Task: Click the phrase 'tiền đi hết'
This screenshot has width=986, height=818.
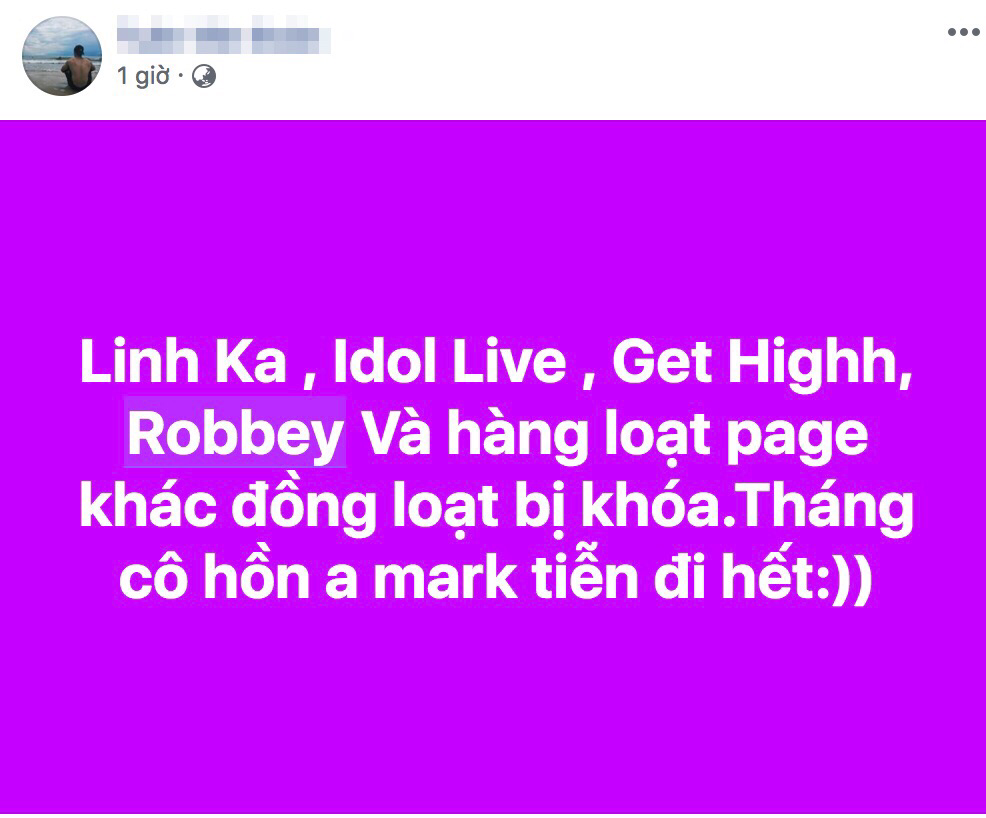Action: (x=673, y=575)
